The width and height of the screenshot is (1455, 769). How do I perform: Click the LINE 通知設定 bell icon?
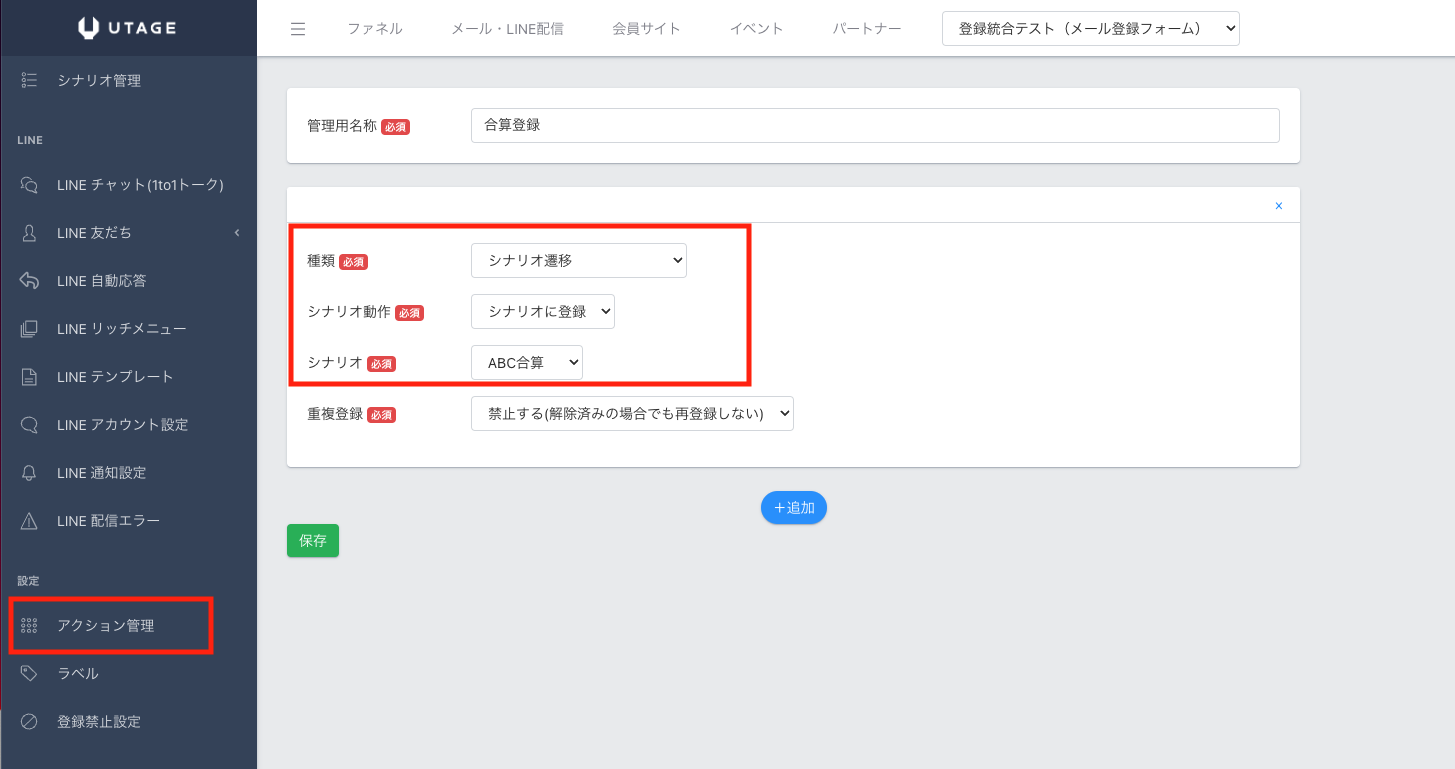click(x=29, y=473)
